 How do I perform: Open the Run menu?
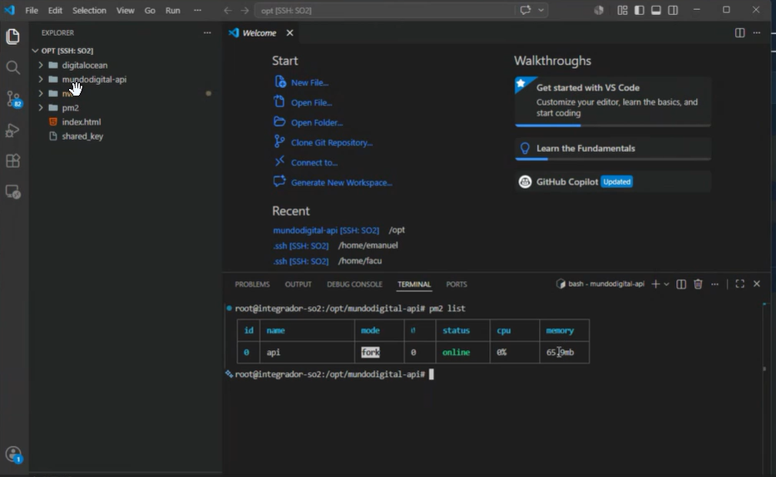173,10
